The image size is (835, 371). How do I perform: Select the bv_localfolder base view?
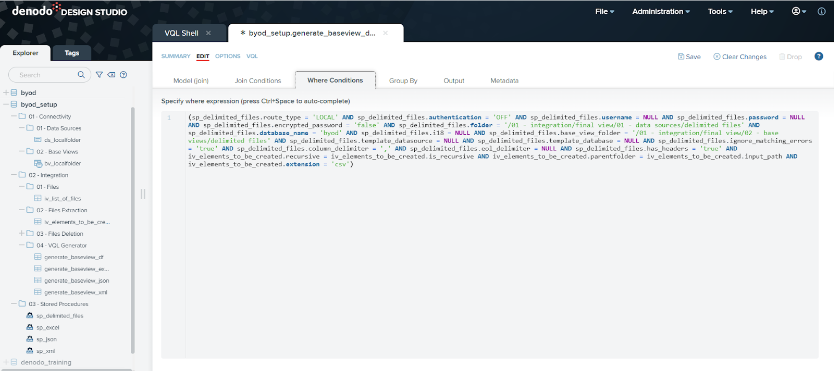point(57,163)
